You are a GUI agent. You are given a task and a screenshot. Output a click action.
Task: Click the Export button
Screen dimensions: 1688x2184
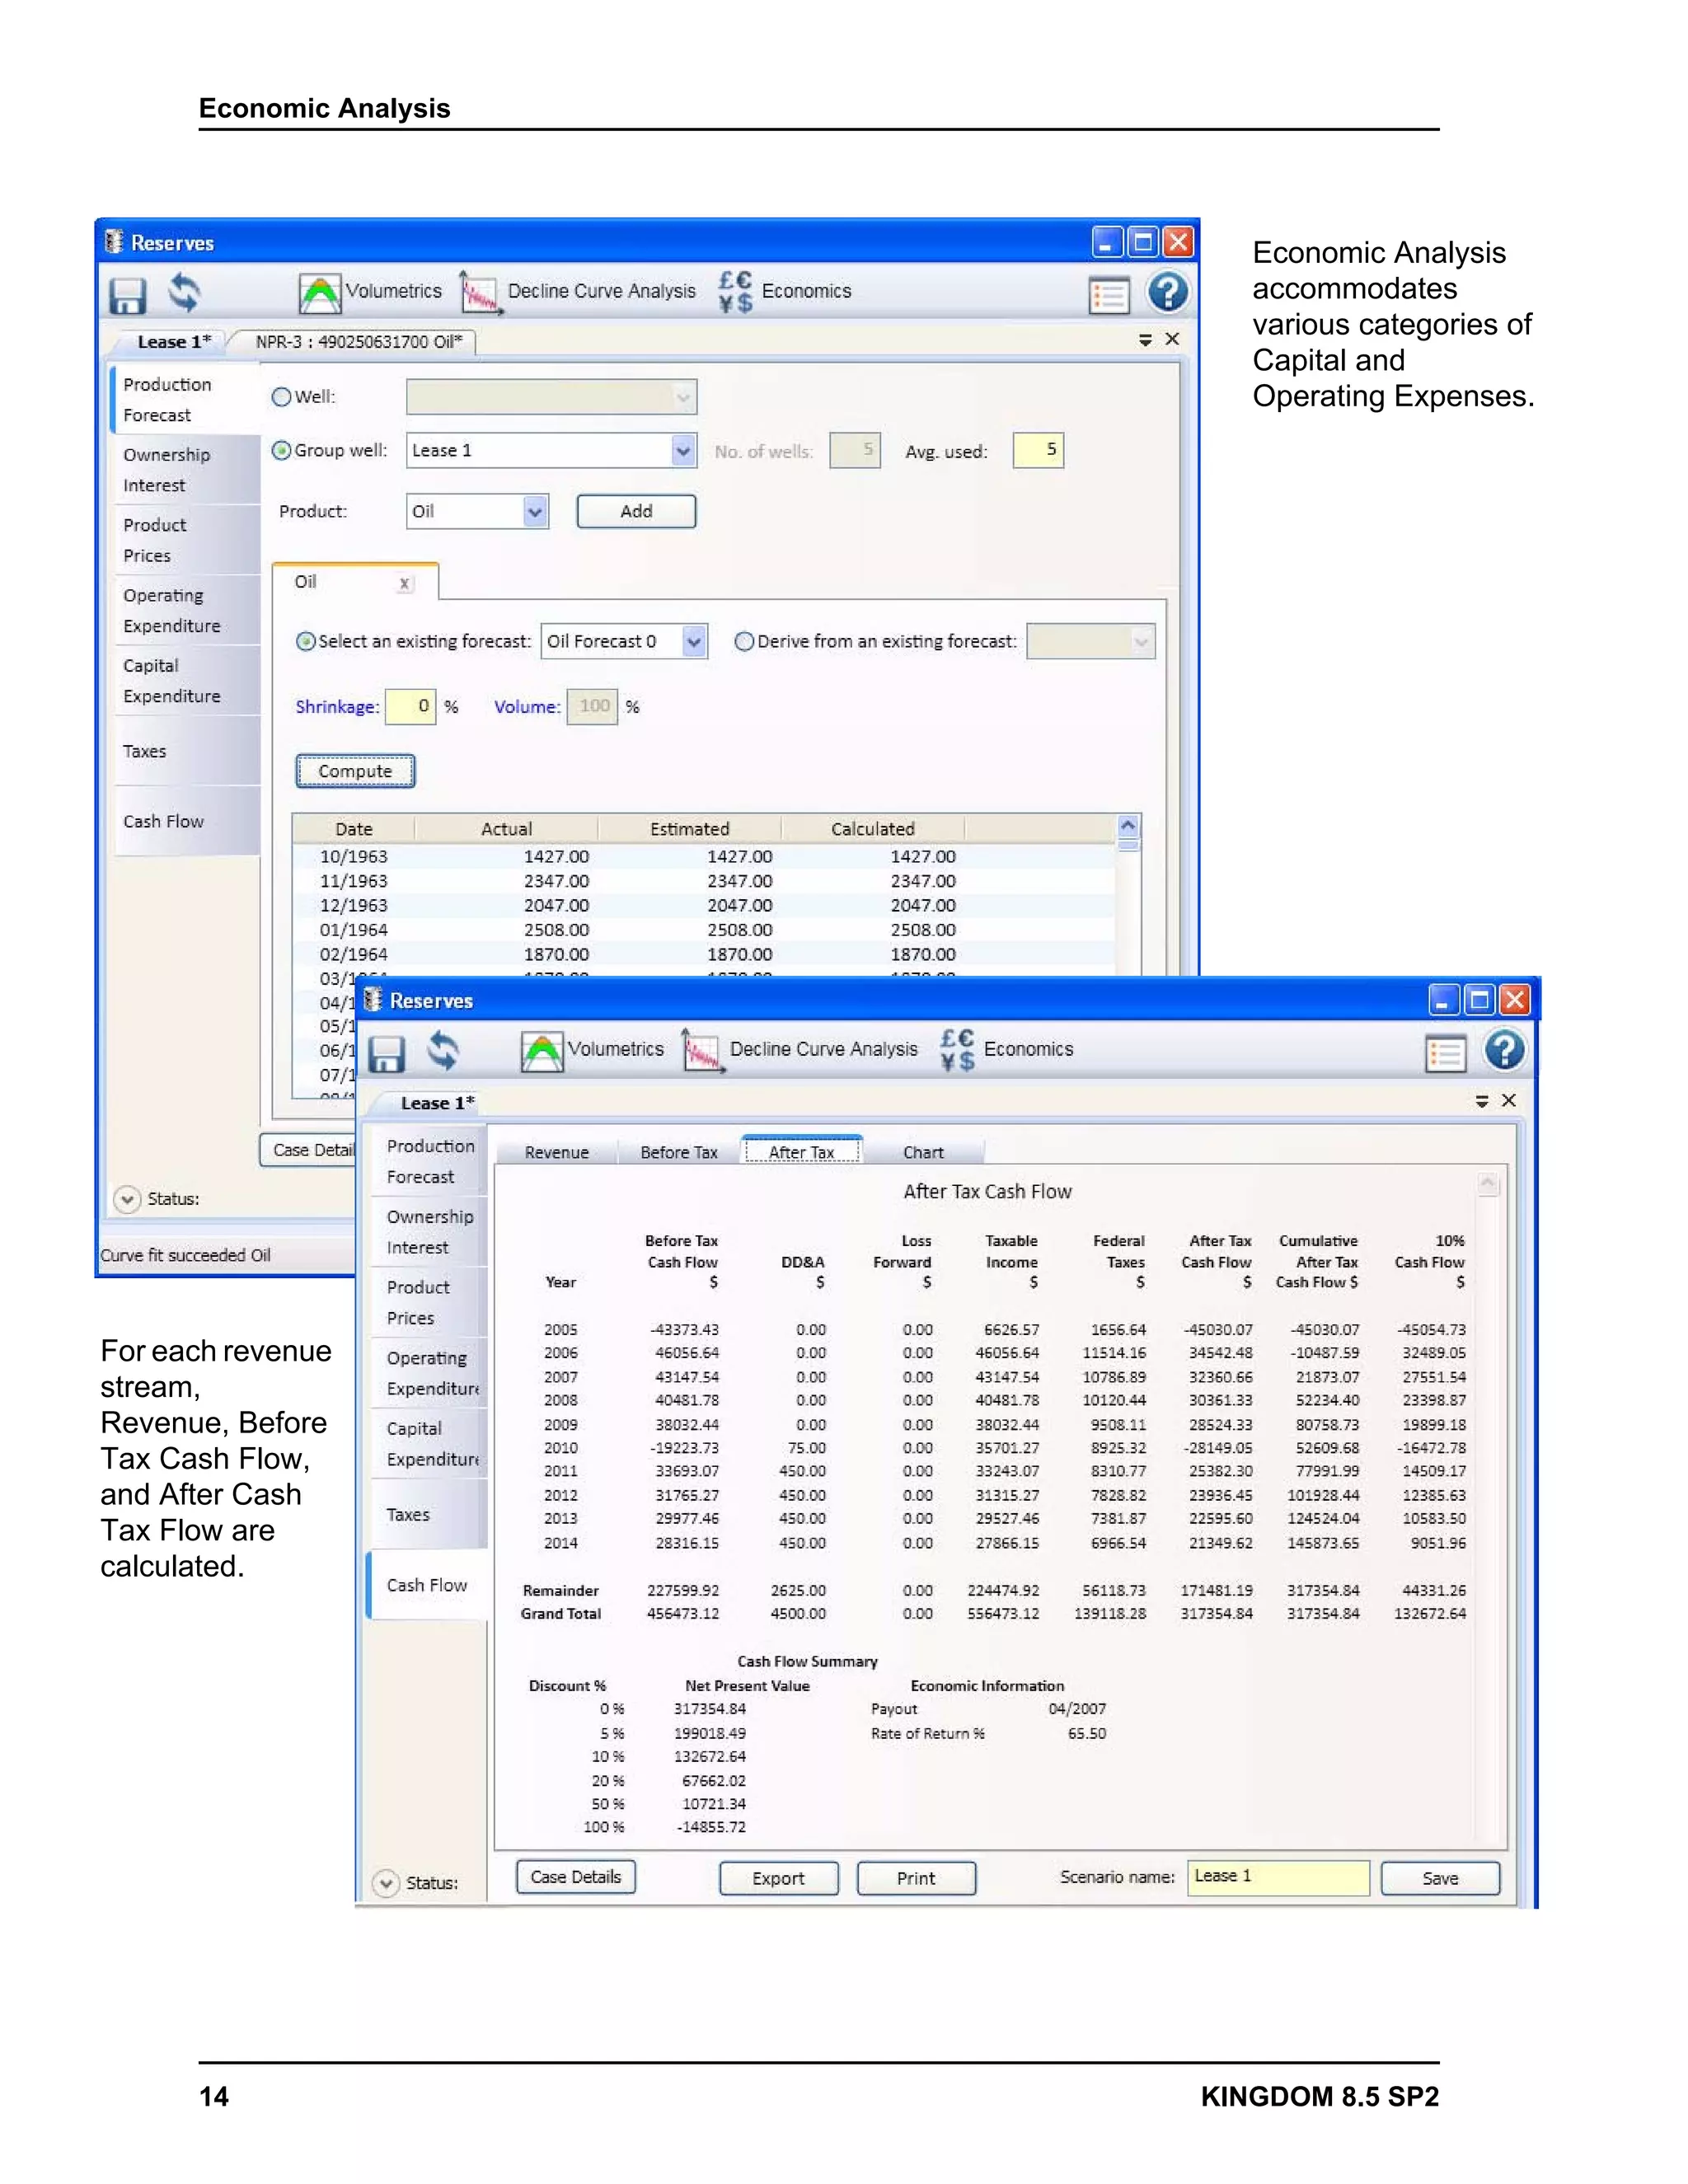click(778, 1878)
